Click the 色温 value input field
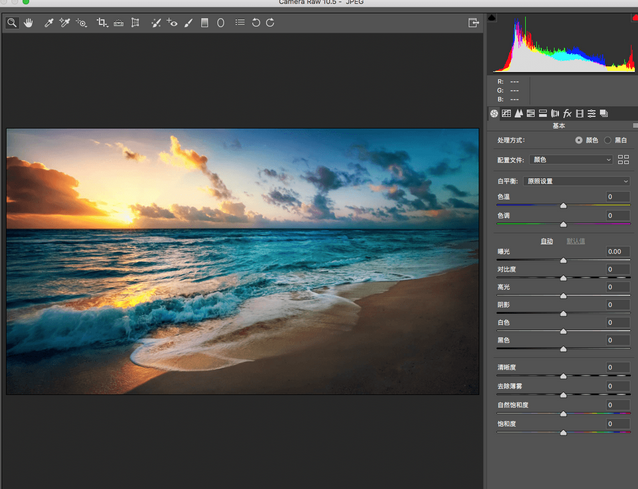This screenshot has height=489, width=638. click(x=618, y=196)
